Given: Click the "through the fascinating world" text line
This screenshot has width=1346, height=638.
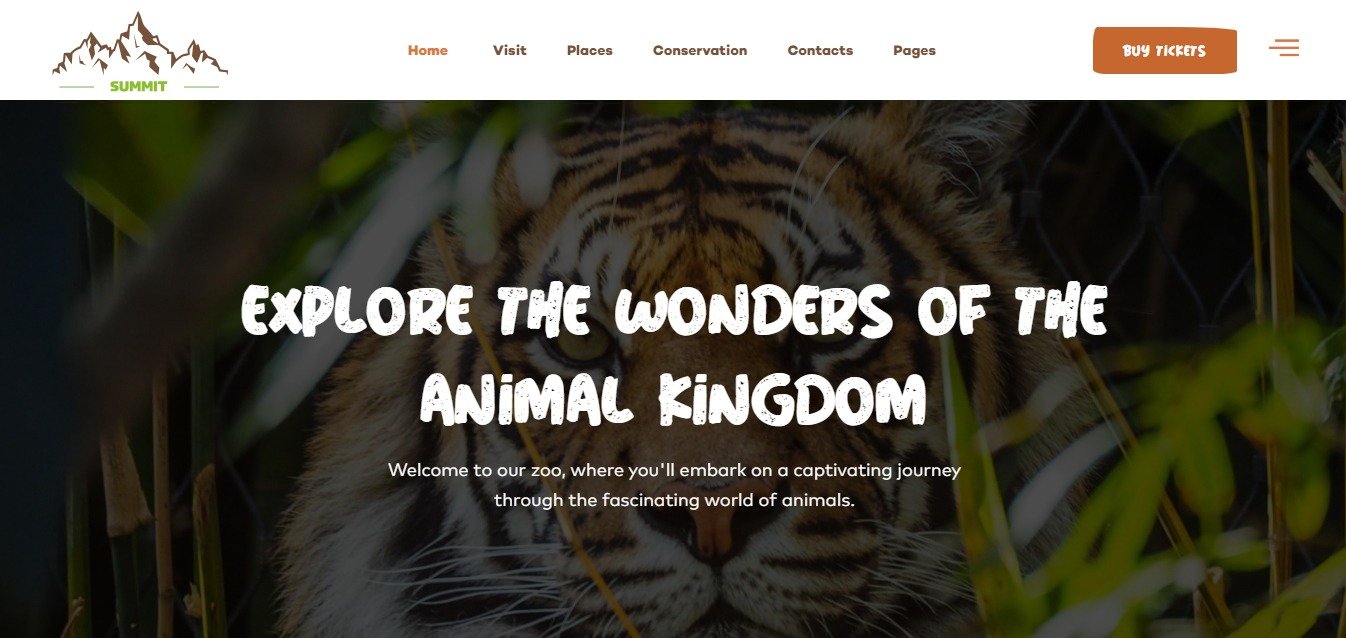Looking at the screenshot, I should [x=674, y=500].
